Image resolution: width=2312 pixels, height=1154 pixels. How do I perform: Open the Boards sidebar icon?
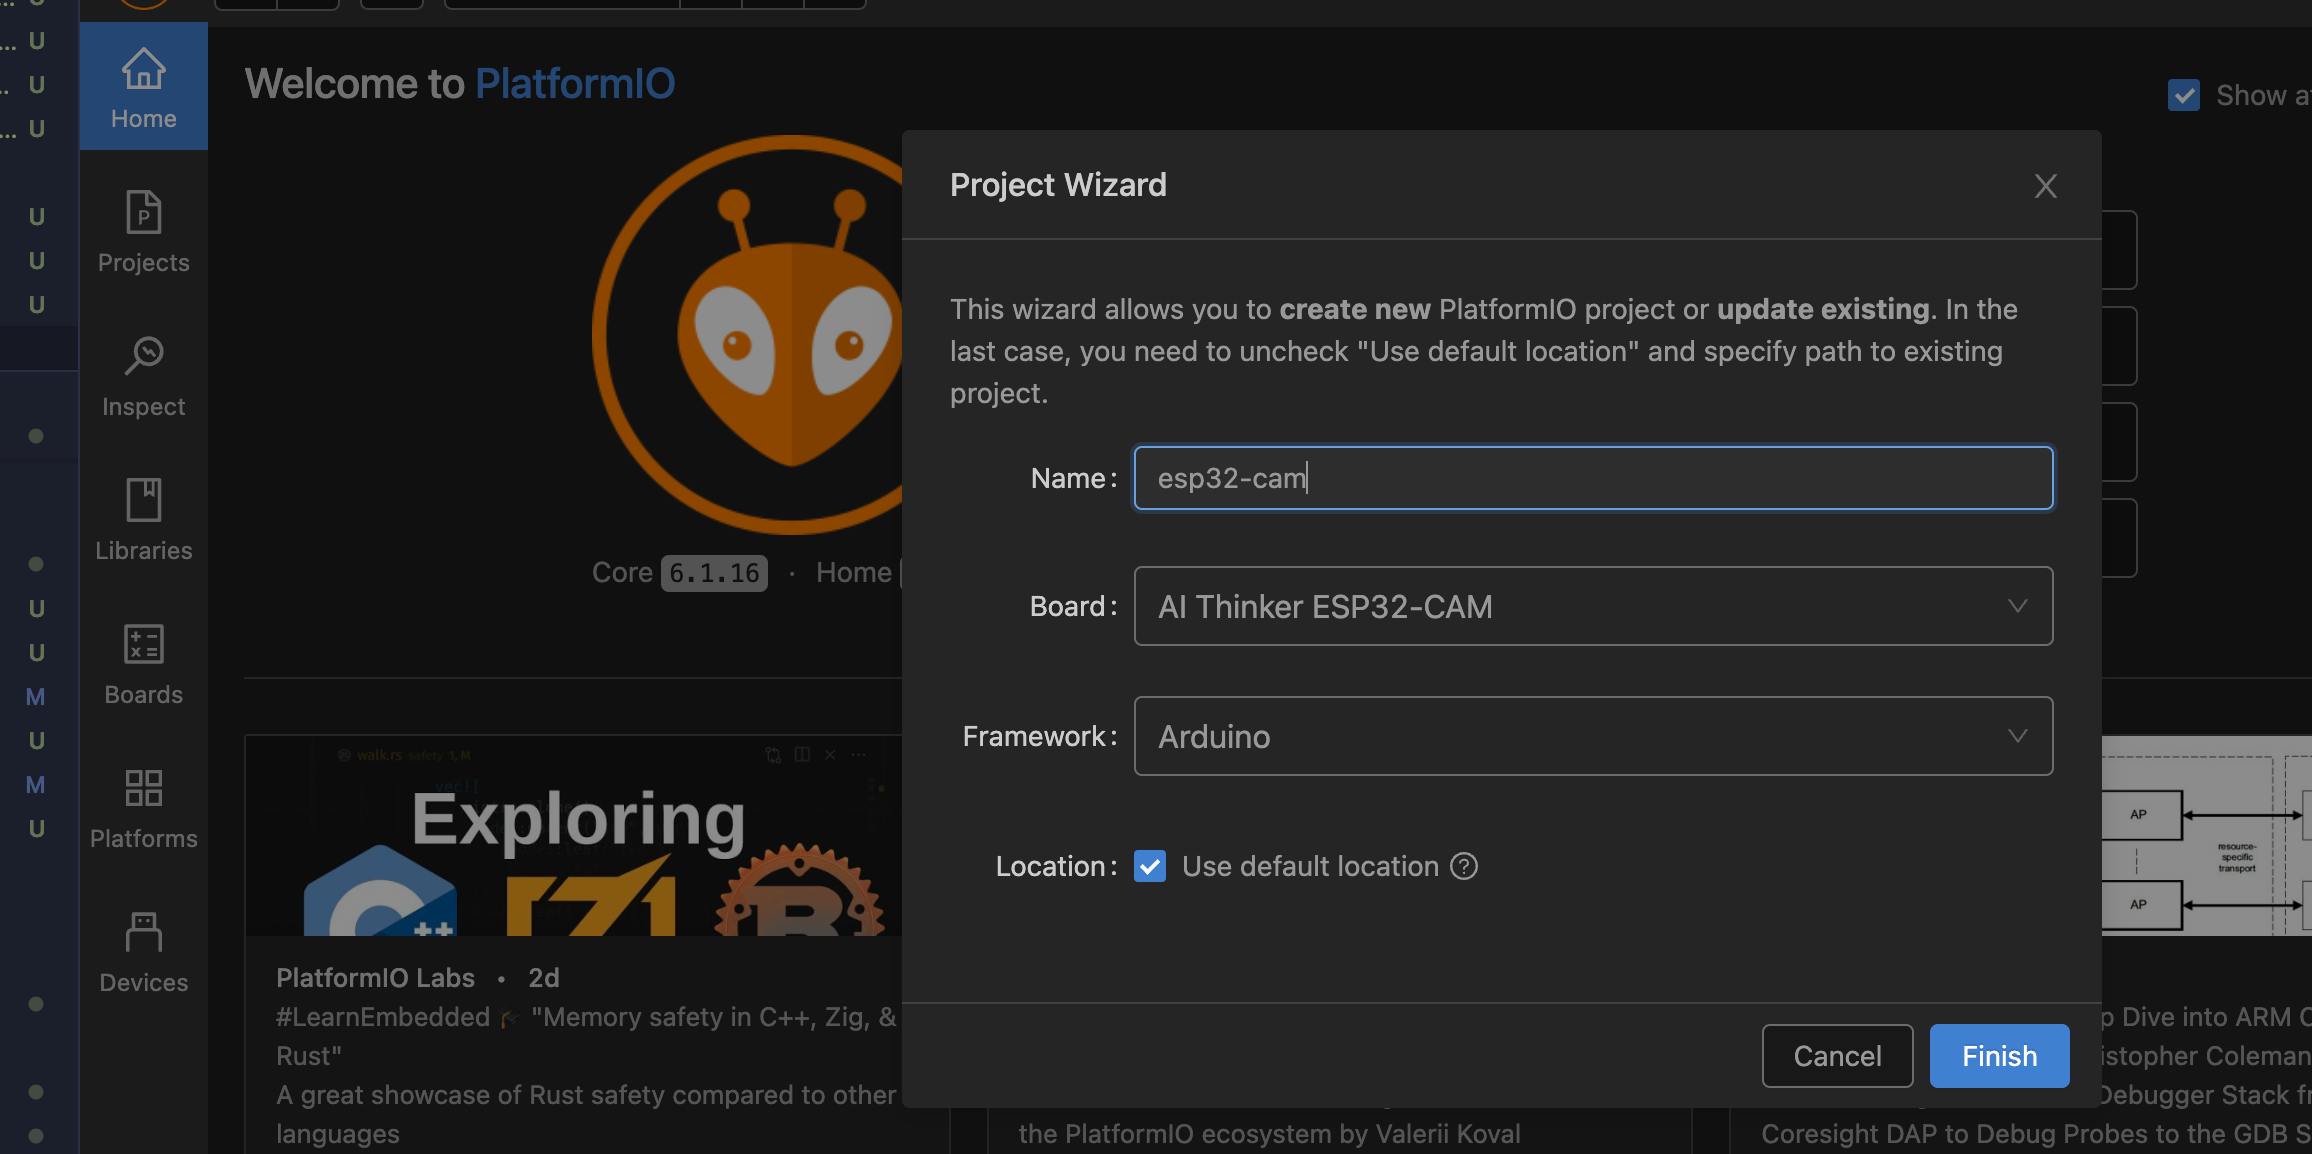[x=143, y=664]
